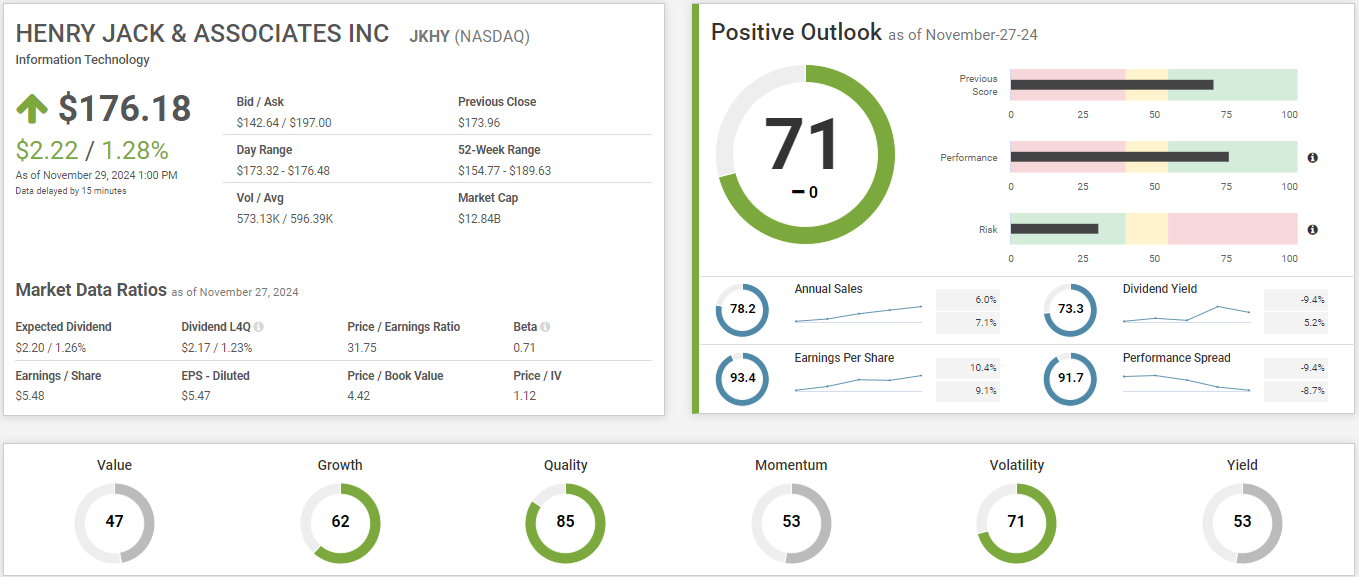Click the JKHY ticker symbol
Screen dimensions: 1359x577
[x=429, y=37]
